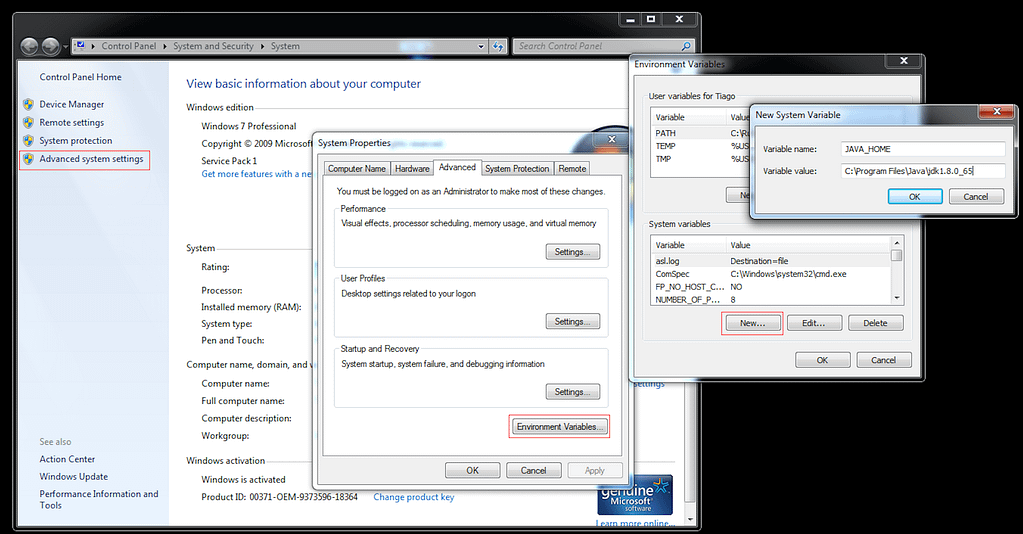The width and height of the screenshot is (1023, 534).
Task: Click Cancel in System Properties dialog
Action: (533, 471)
